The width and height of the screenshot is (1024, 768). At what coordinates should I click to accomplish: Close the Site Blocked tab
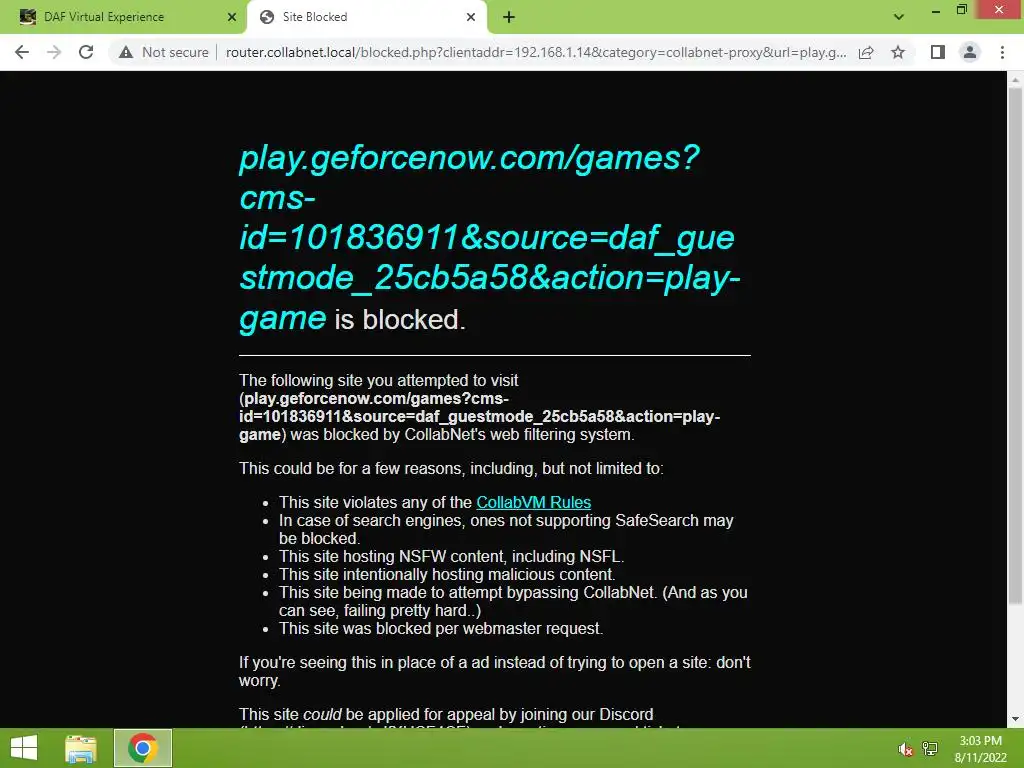coord(471,17)
